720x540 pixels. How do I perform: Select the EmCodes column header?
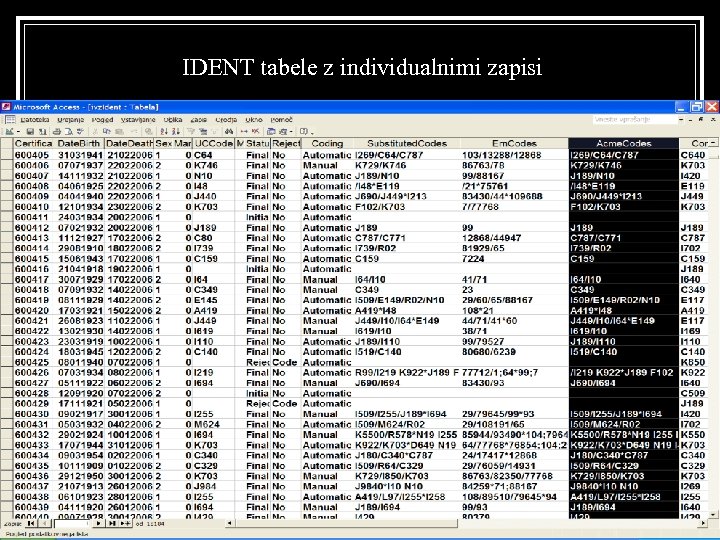pyautogui.click(x=514, y=143)
